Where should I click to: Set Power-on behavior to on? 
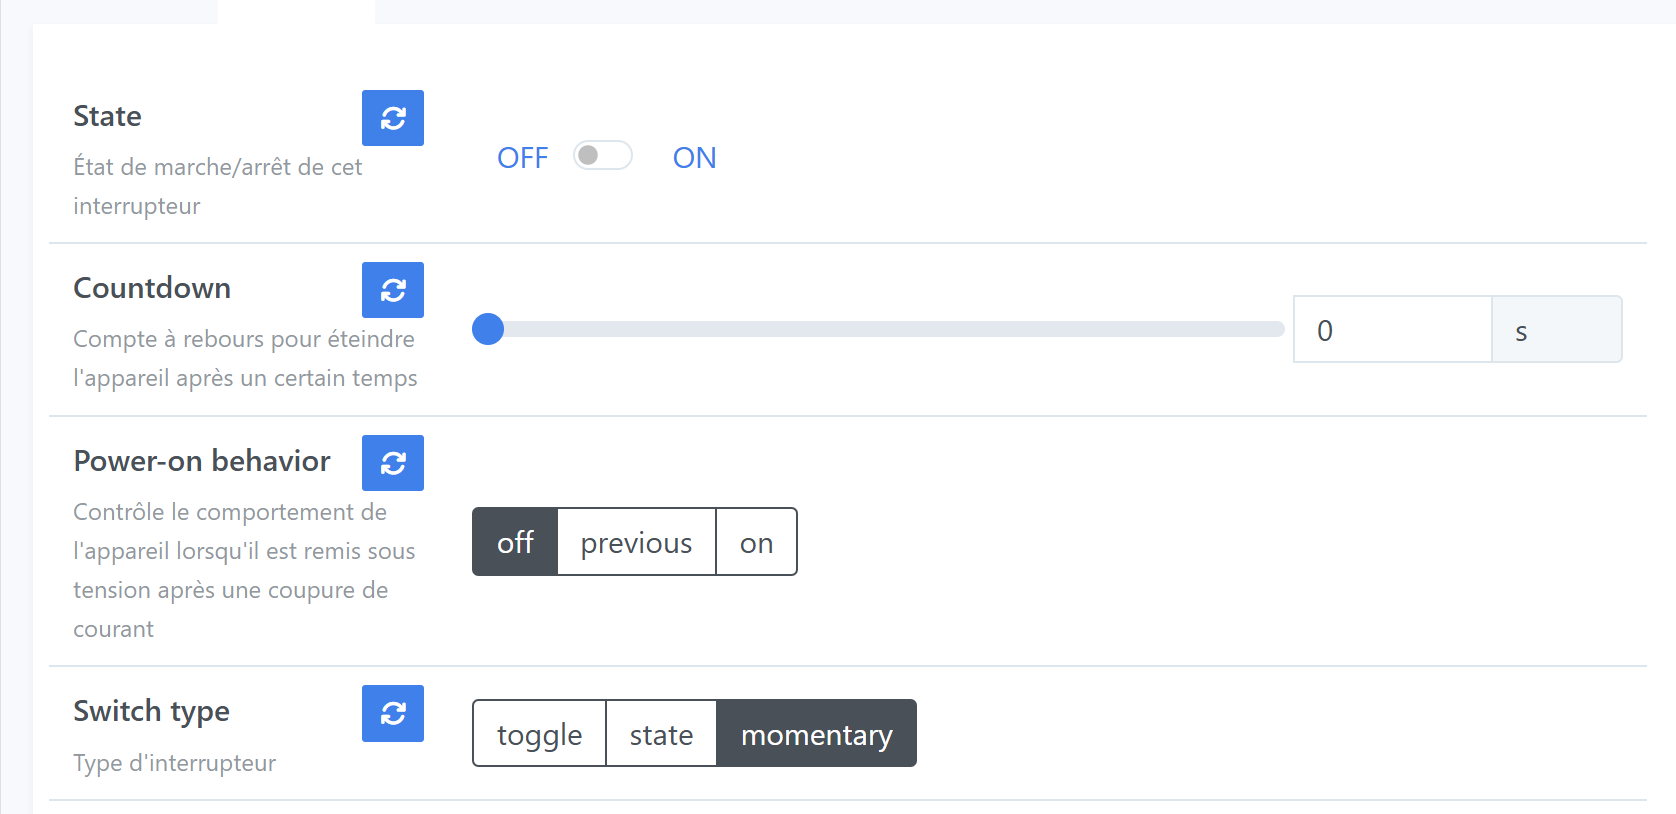pyautogui.click(x=757, y=542)
